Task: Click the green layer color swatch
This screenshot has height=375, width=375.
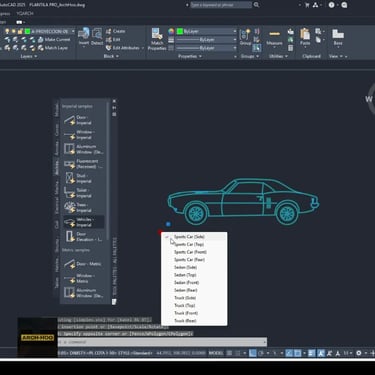Action: tap(28, 31)
